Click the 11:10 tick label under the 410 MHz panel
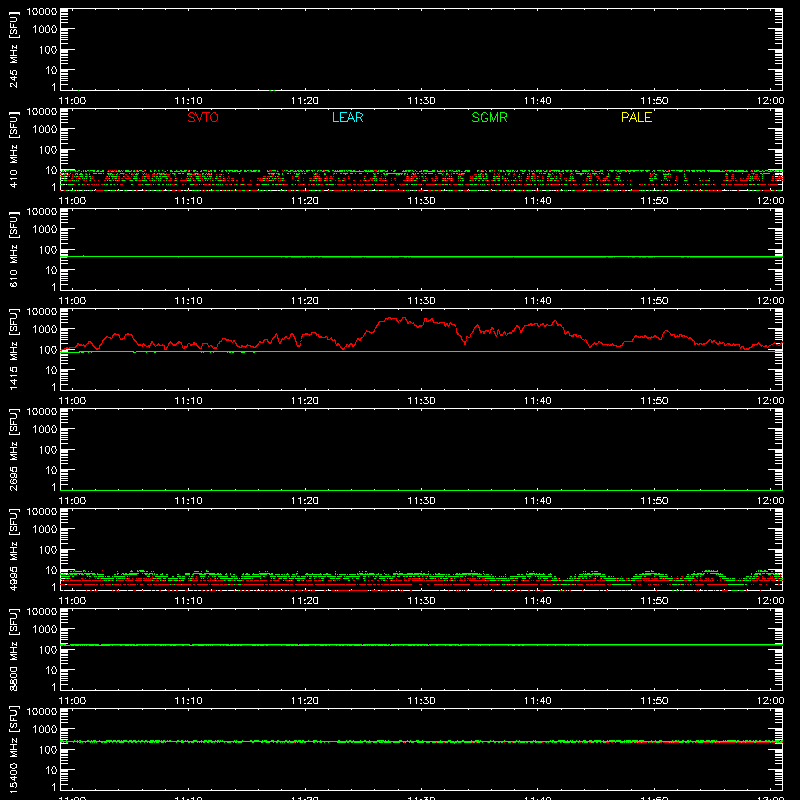Image resolution: width=800 pixels, height=800 pixels. [188, 201]
